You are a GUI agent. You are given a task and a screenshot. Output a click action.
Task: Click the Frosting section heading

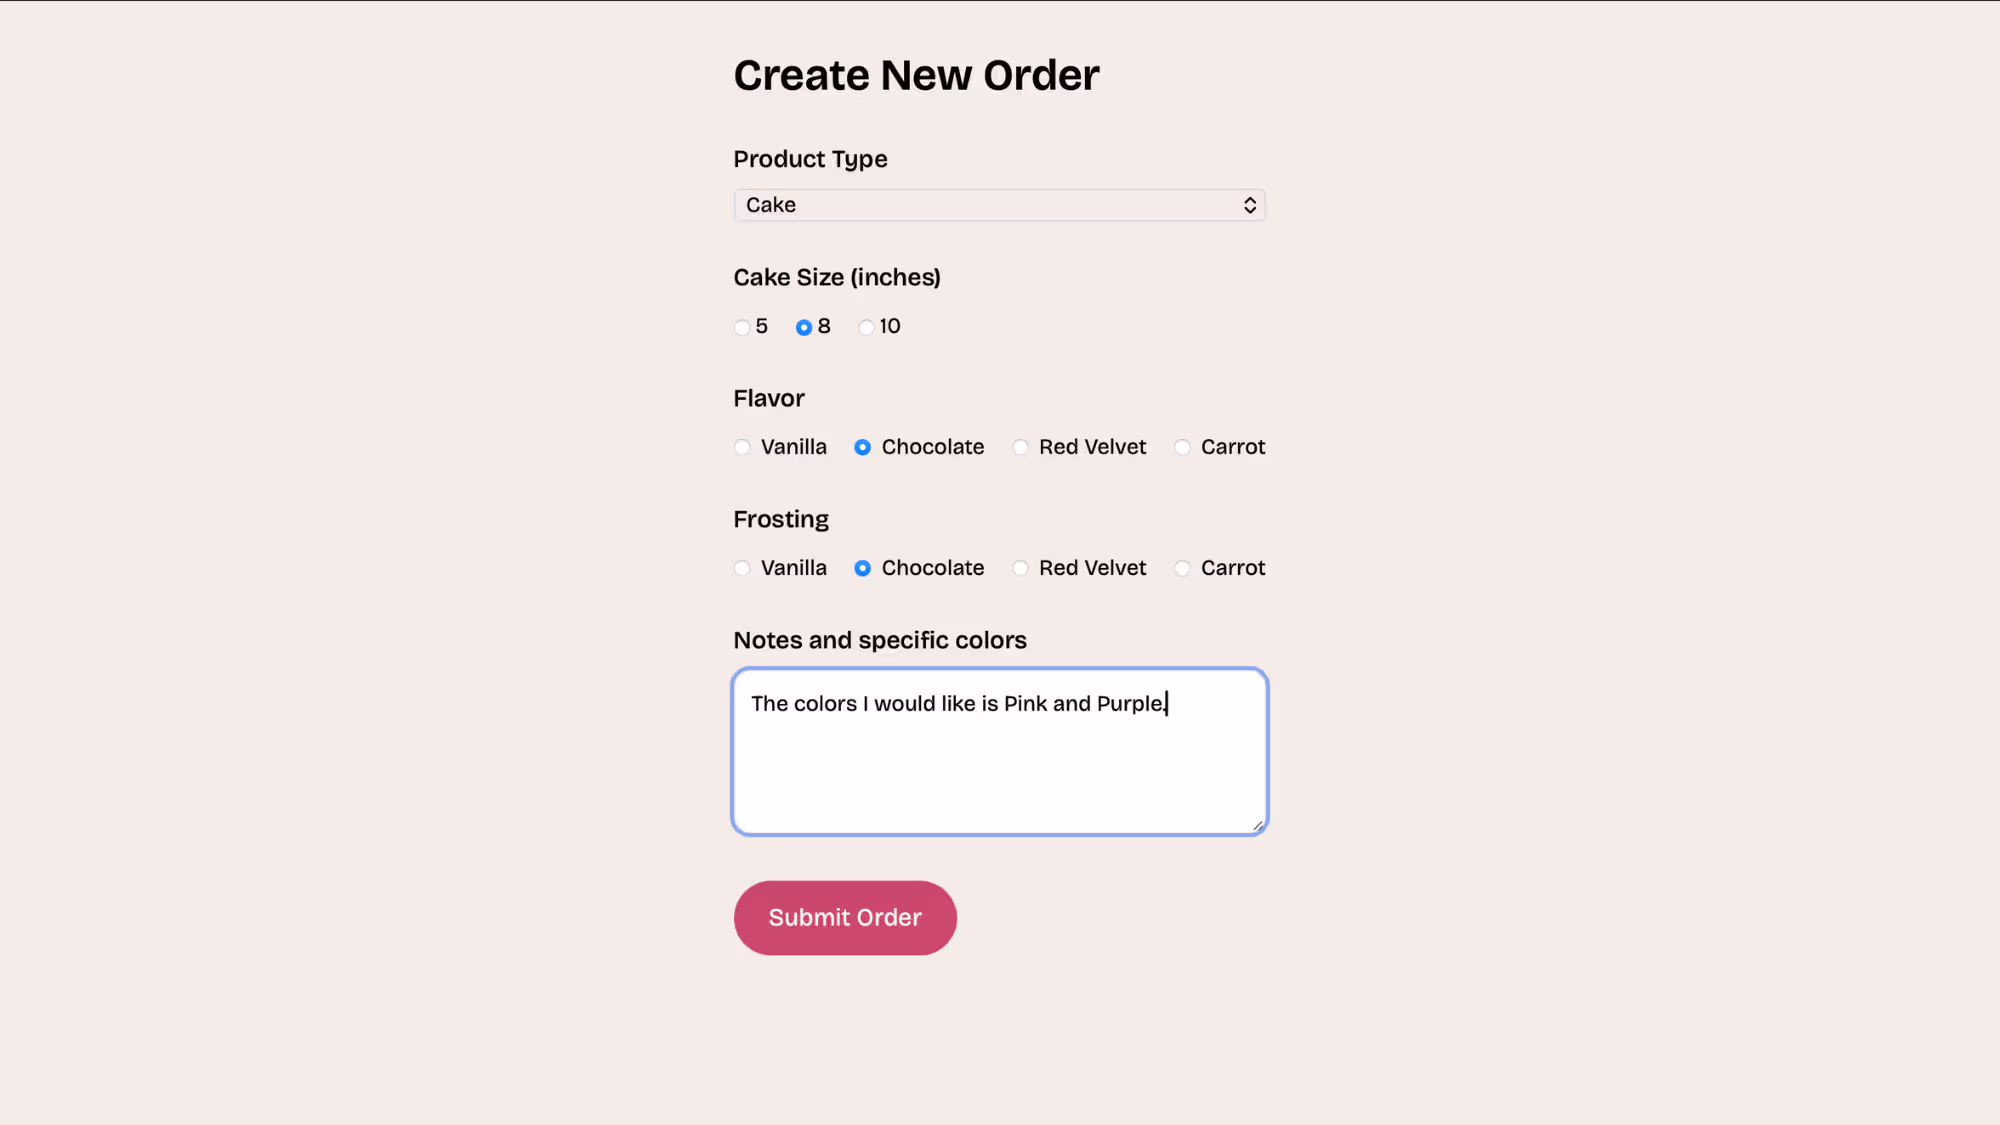tap(781, 519)
